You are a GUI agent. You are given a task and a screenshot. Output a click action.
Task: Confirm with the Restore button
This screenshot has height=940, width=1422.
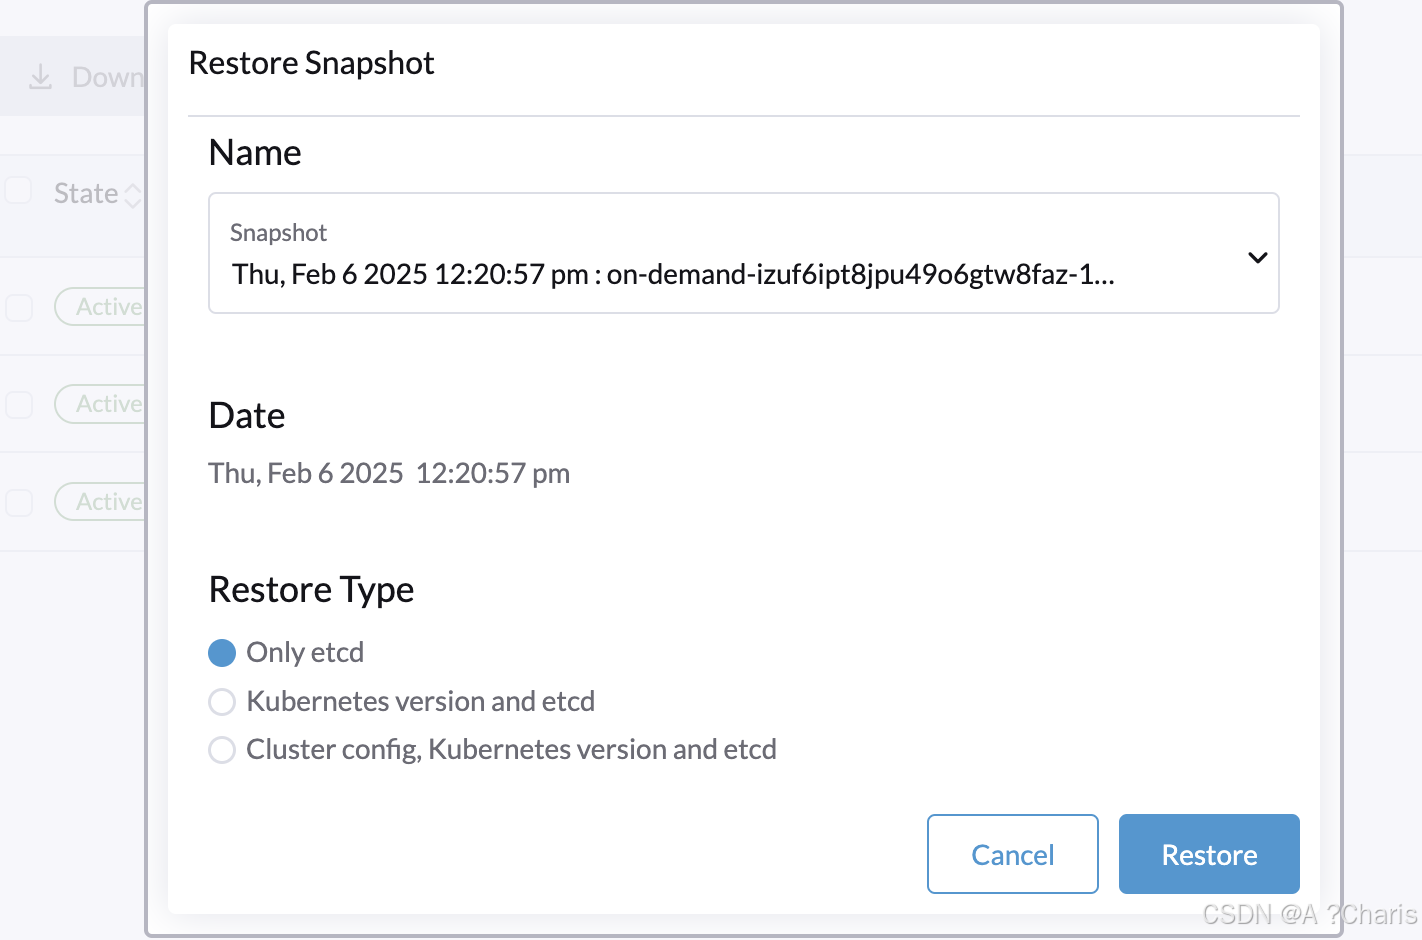tap(1209, 854)
